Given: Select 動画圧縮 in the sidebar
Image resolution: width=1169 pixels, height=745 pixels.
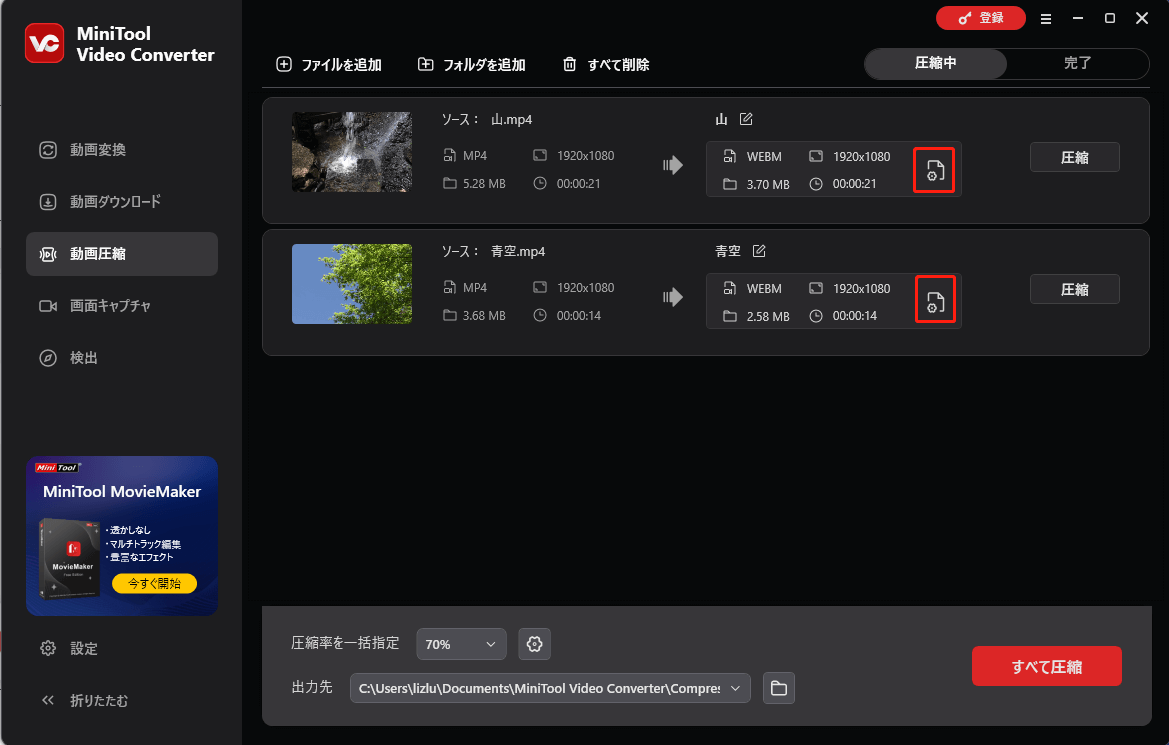Looking at the screenshot, I should [122, 254].
